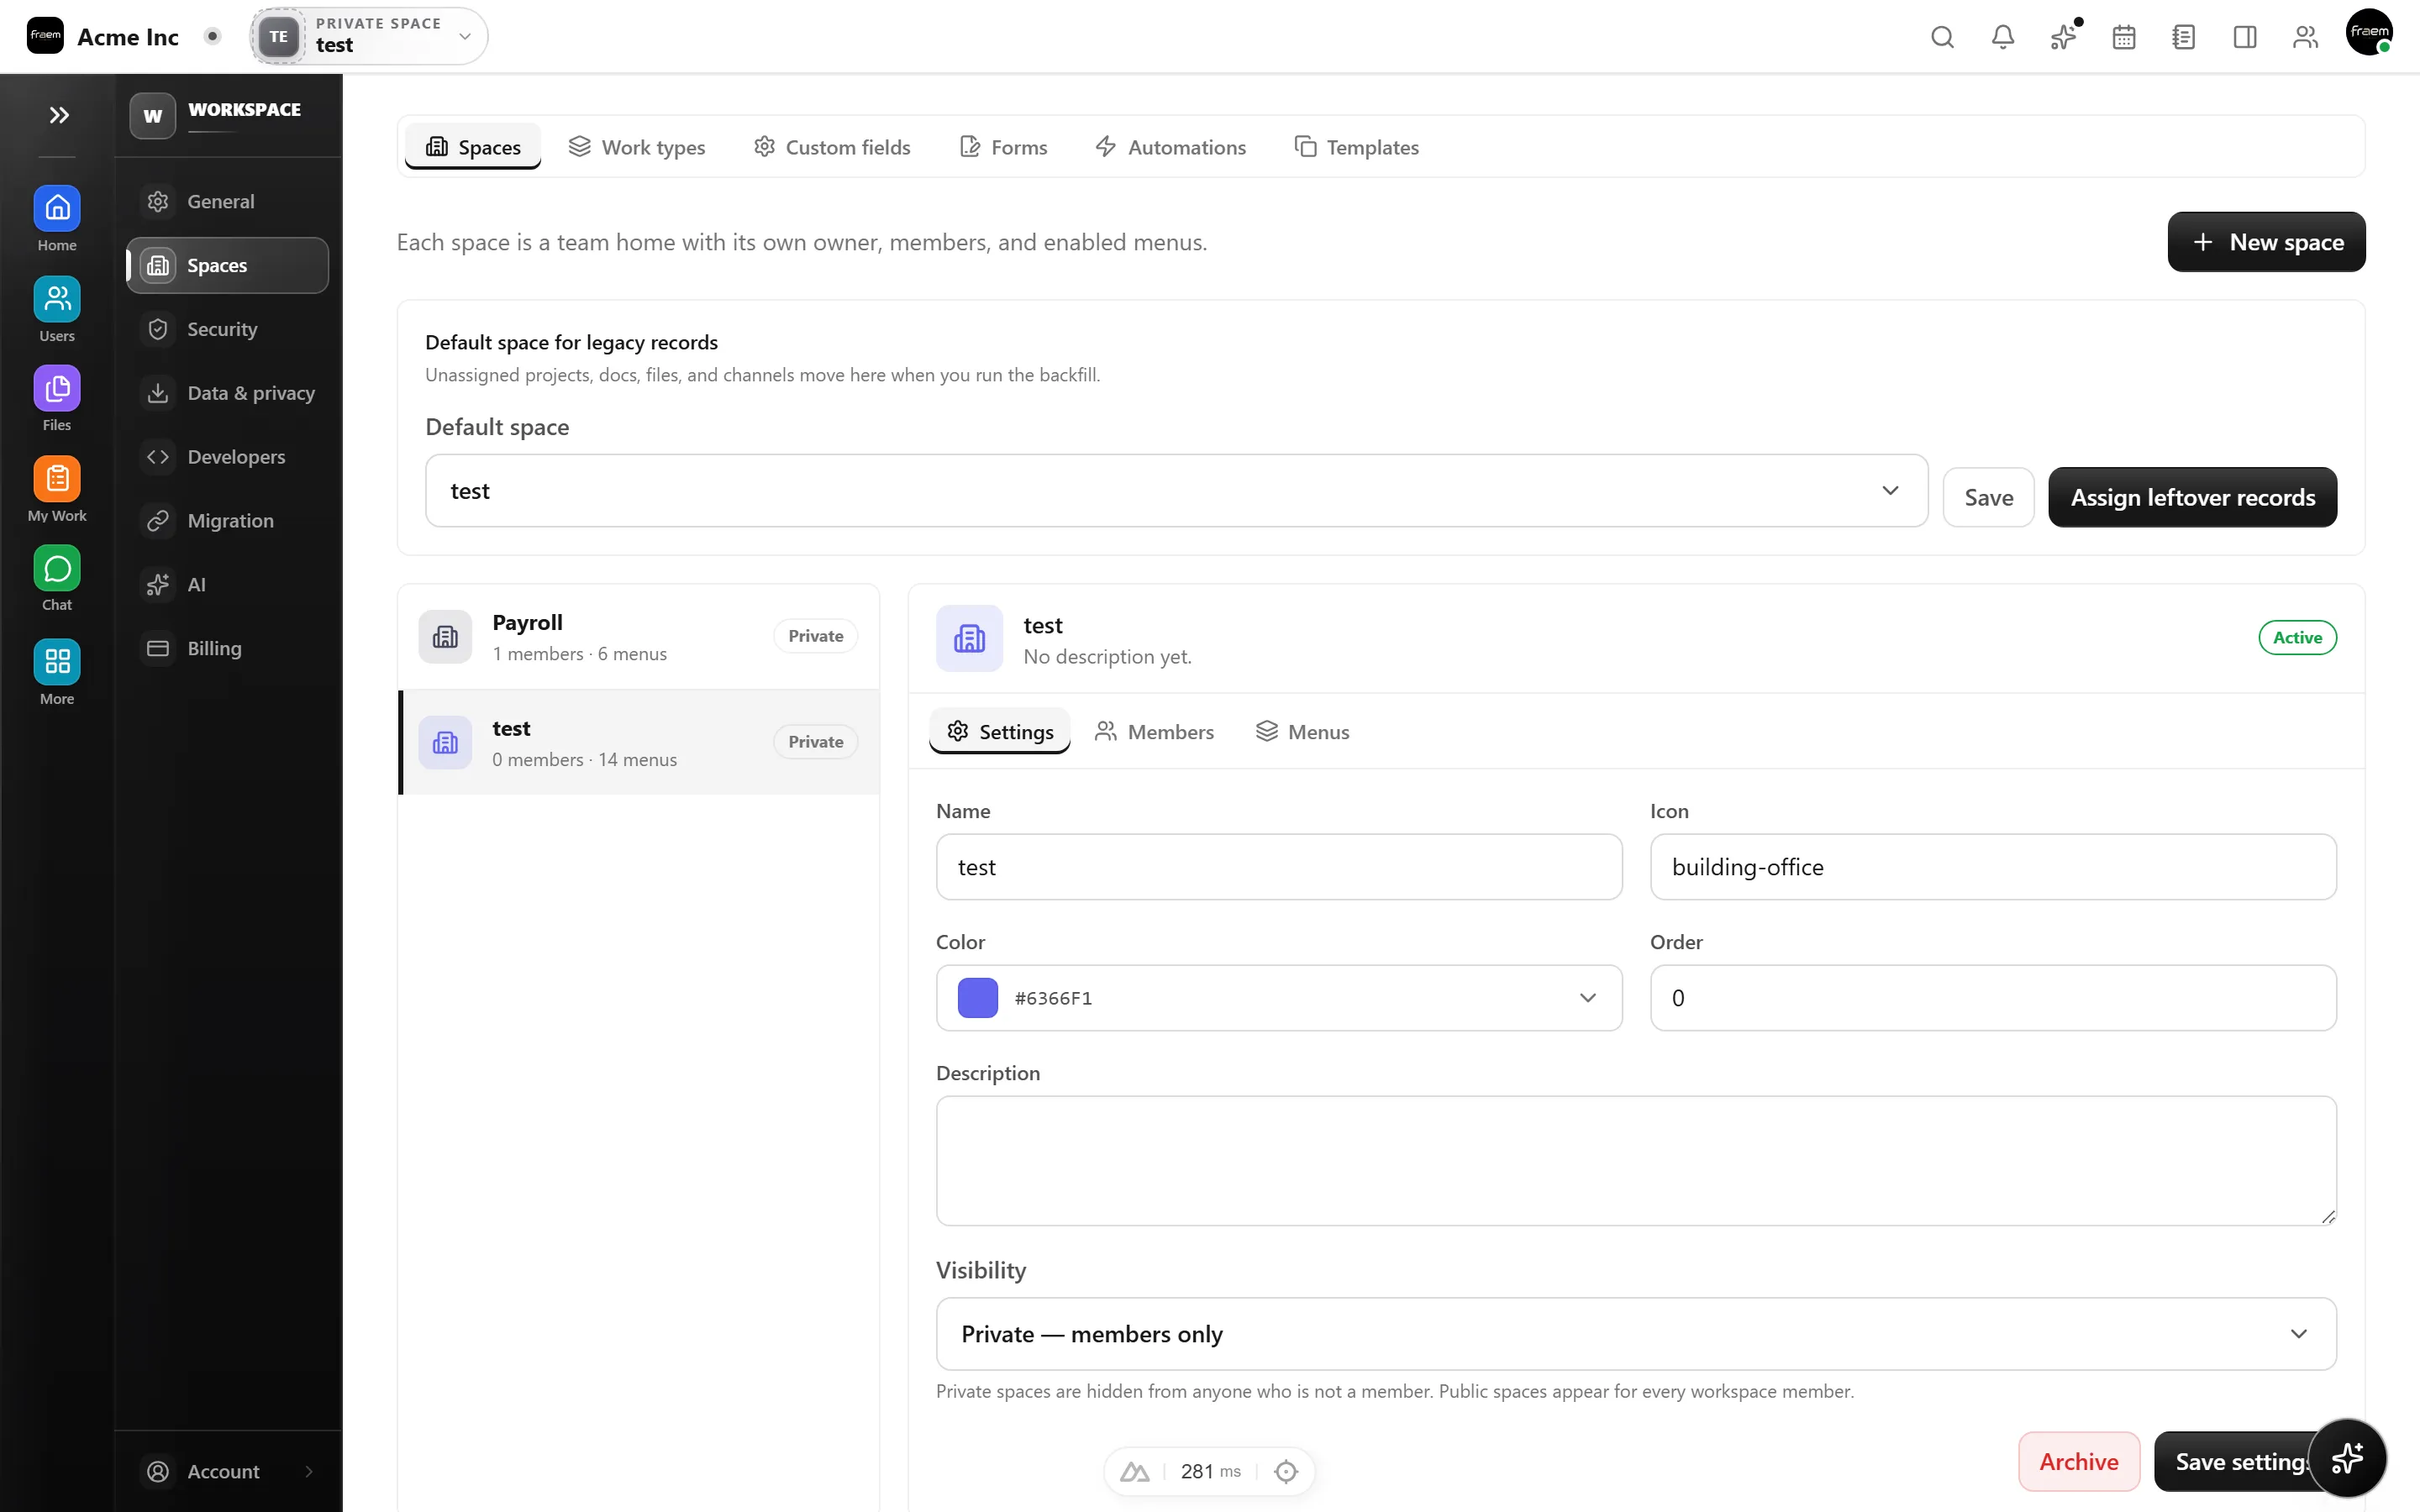
Task: Switch to the Members tab of test space
Action: click(x=1154, y=731)
